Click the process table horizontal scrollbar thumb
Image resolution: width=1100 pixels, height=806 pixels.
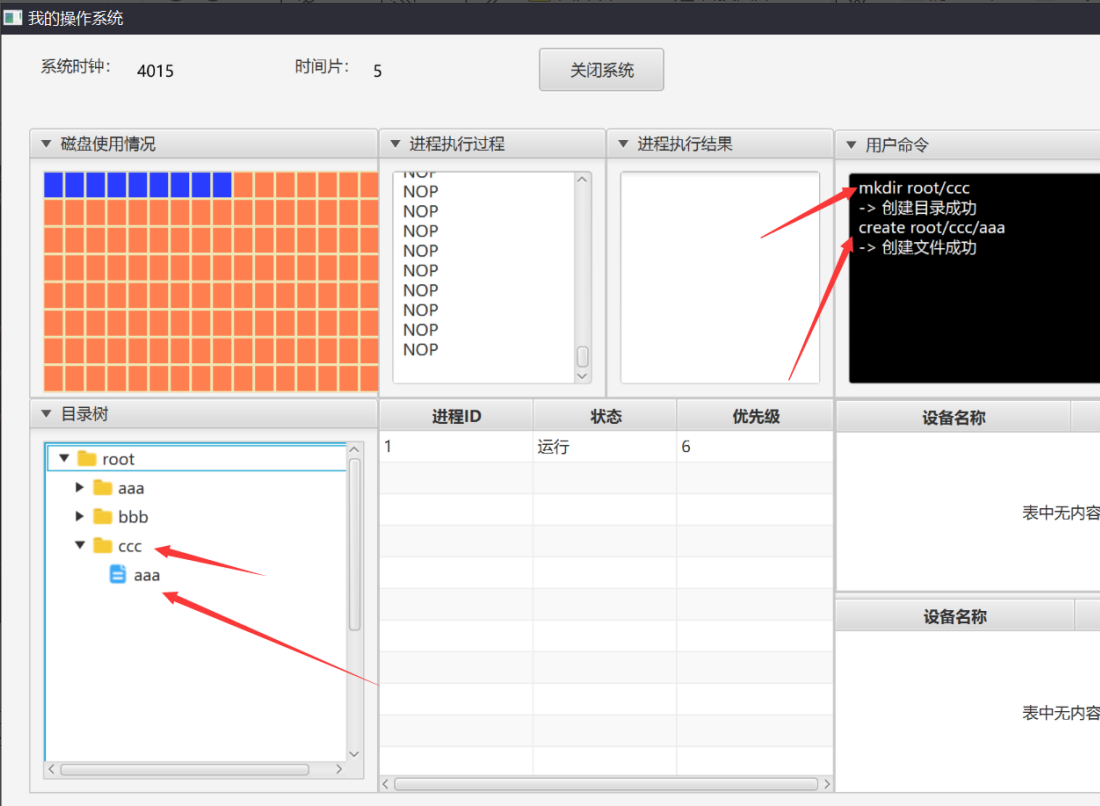[x=606, y=784]
